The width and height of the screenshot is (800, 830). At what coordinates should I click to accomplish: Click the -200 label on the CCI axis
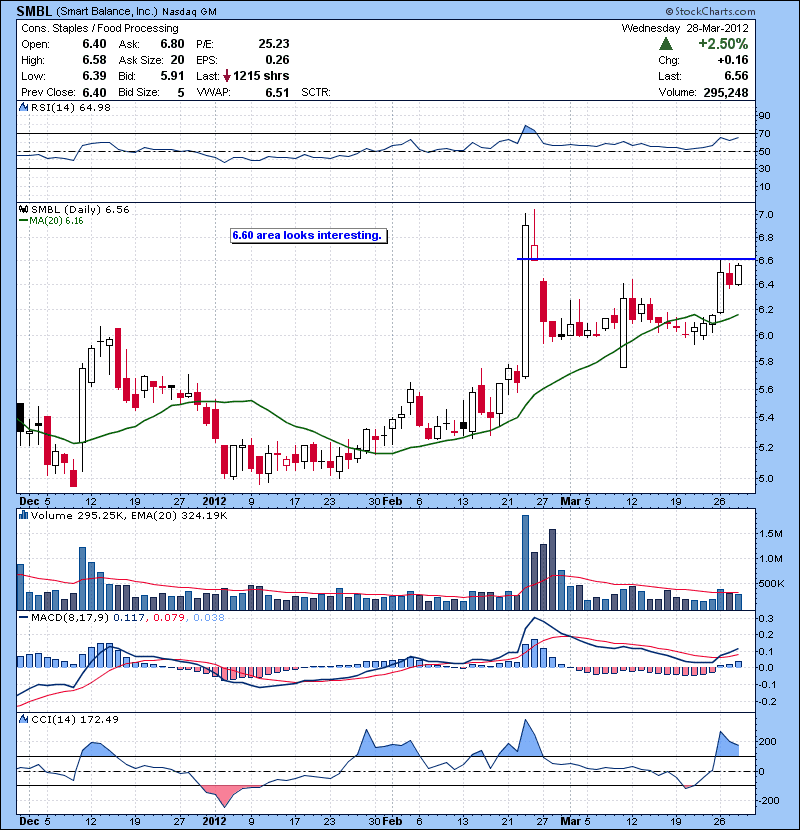tap(768, 801)
